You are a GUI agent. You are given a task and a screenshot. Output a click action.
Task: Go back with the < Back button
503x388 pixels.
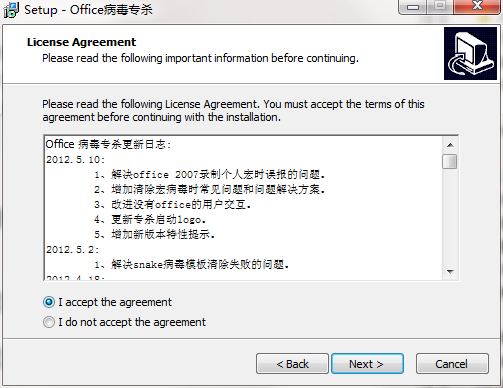pyautogui.click(x=292, y=364)
